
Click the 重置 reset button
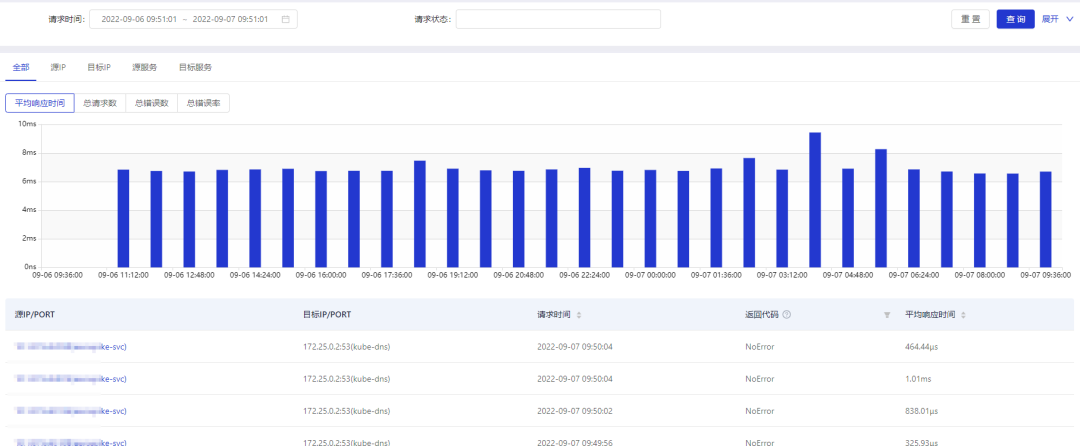970,19
